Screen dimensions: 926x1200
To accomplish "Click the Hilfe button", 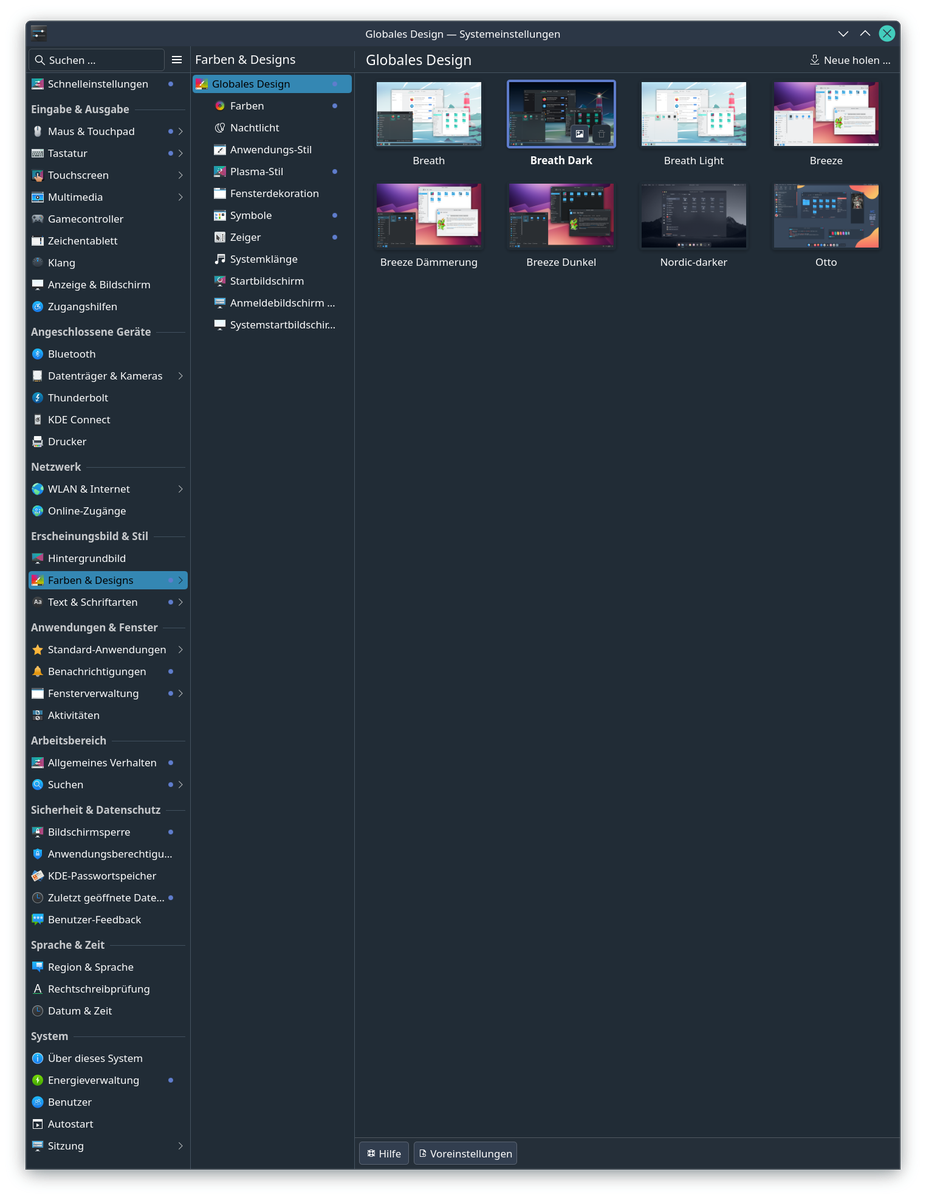I will point(384,1153).
